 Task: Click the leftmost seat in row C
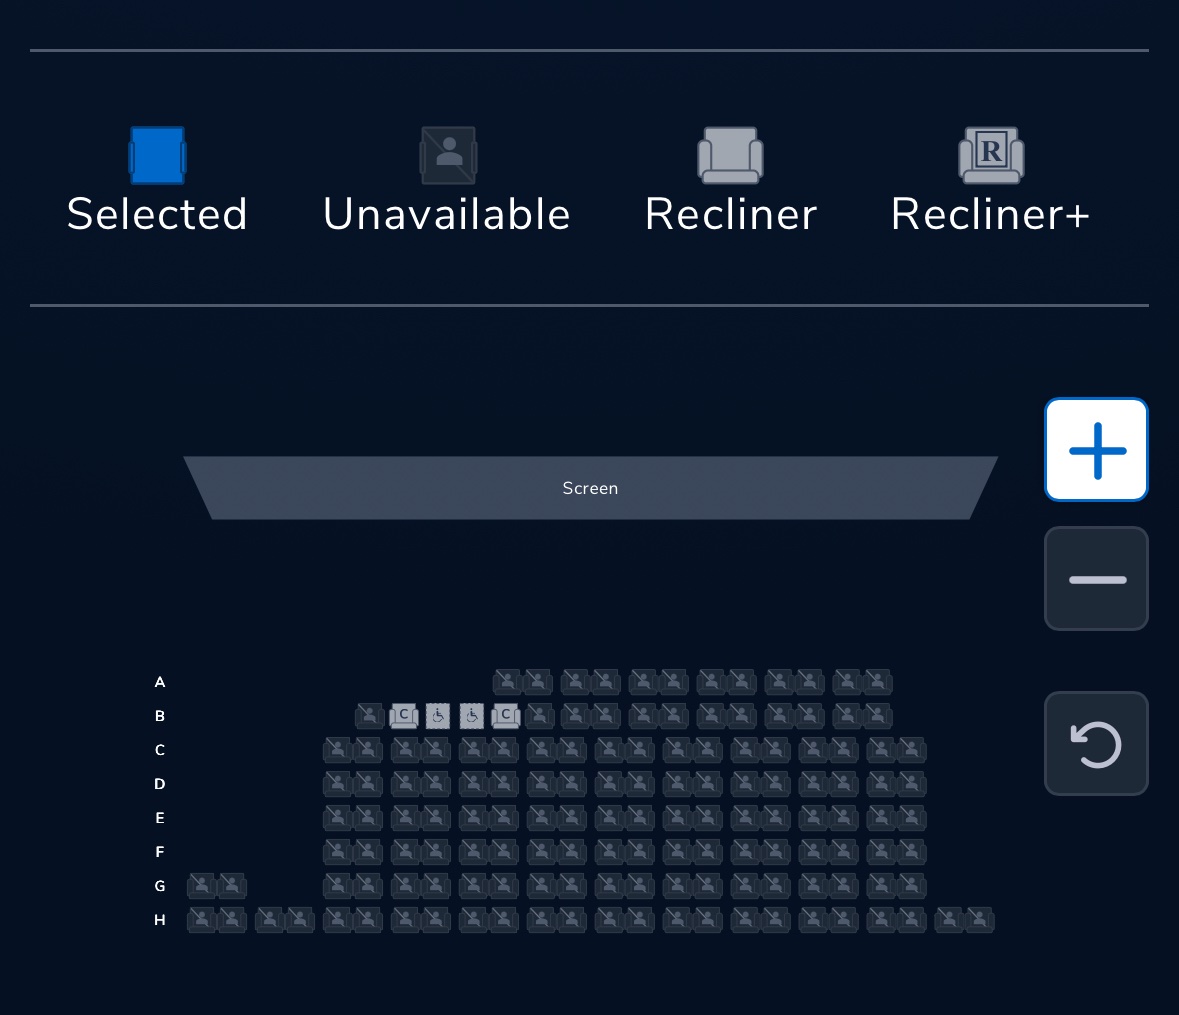pyautogui.click(x=338, y=750)
